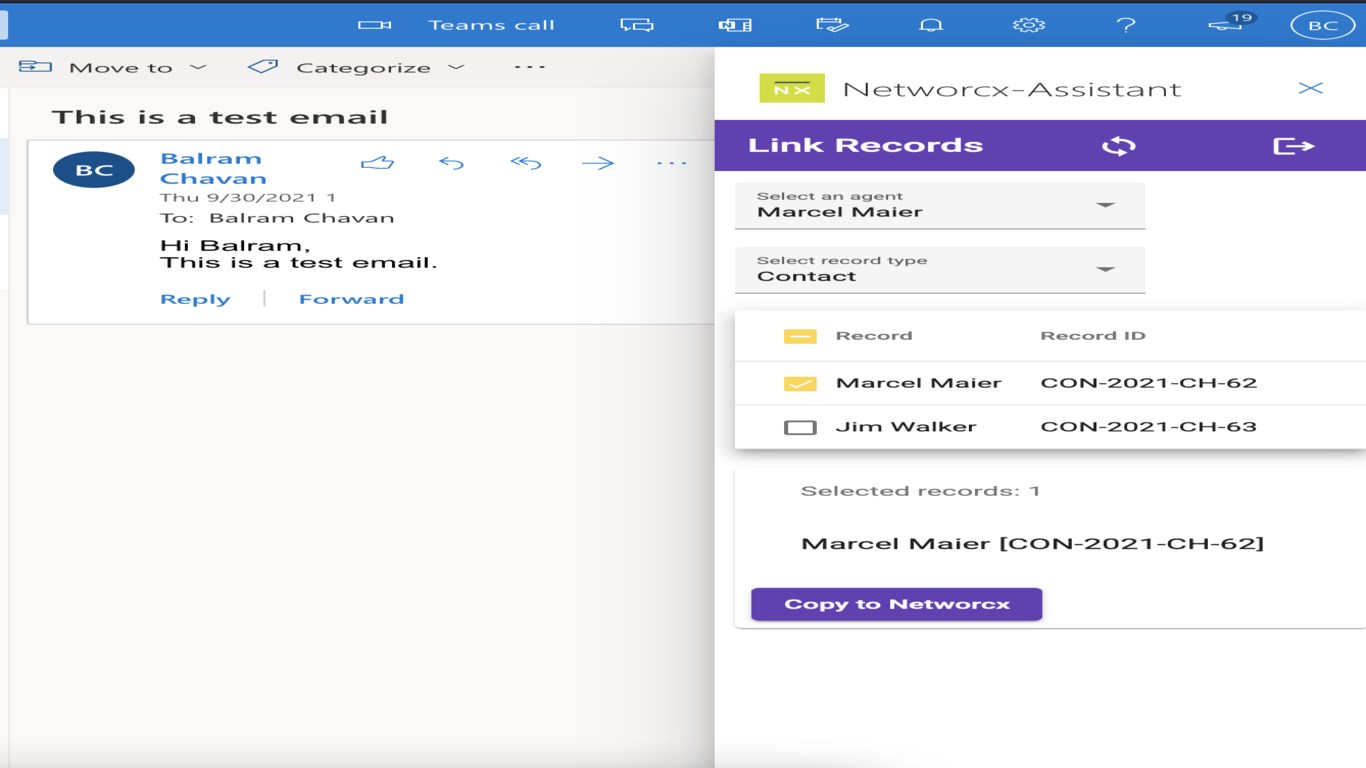1366x768 pixels.
Task: Click the forward arrow icon
Action: [598, 162]
